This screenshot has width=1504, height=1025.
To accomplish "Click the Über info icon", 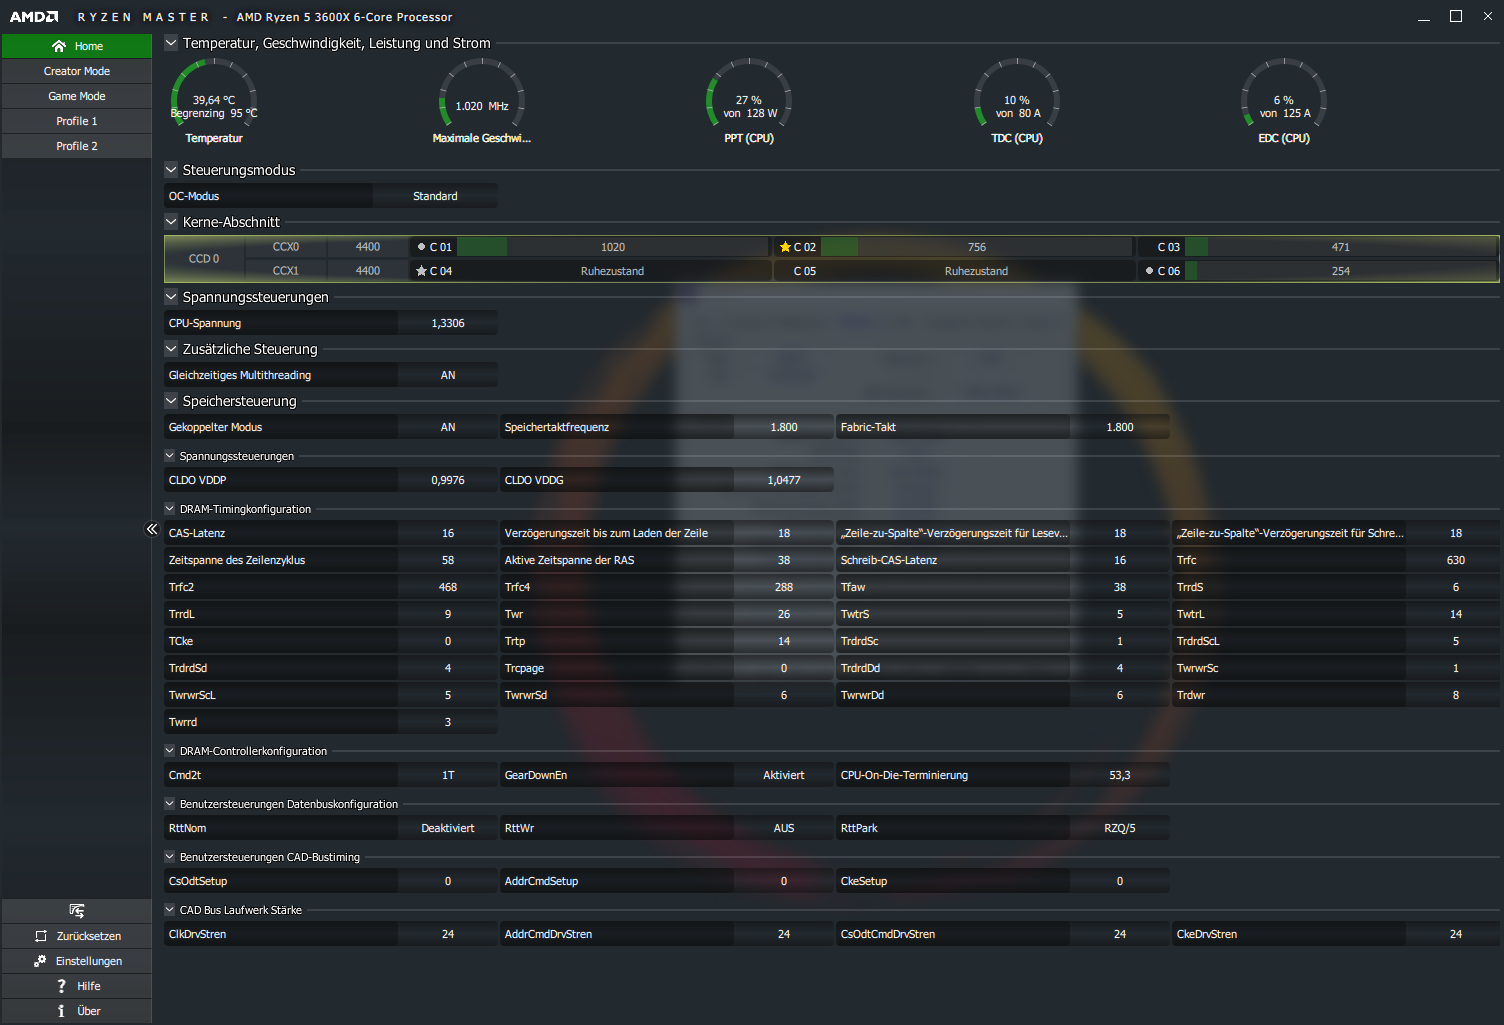I will (x=61, y=1011).
